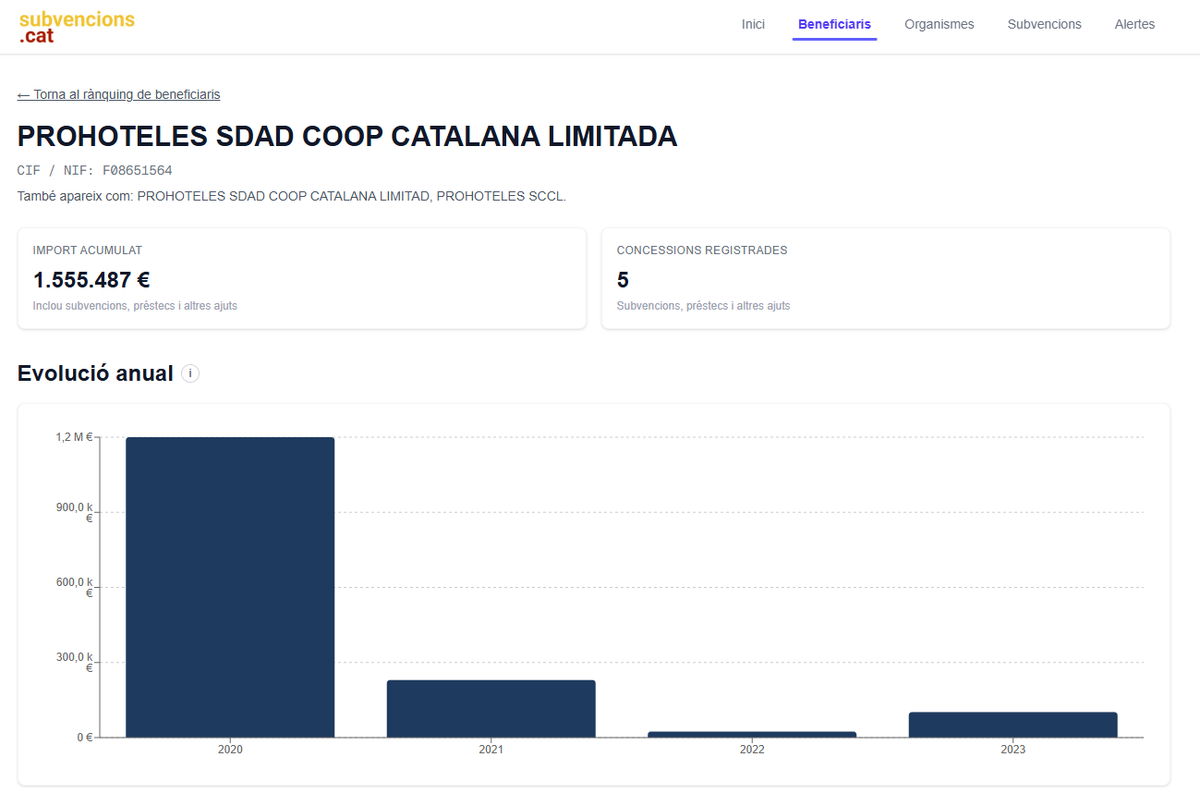Click the concessions count value 5

(x=623, y=280)
